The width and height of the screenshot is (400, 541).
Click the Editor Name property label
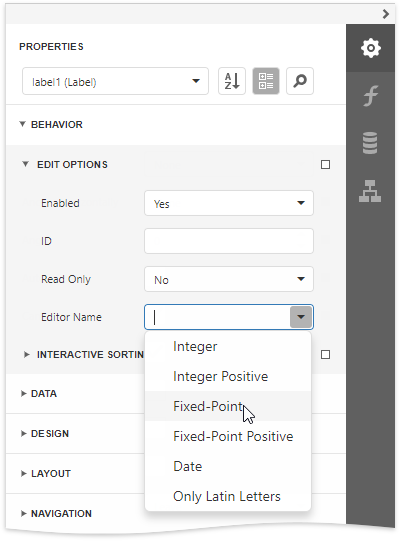click(71, 317)
